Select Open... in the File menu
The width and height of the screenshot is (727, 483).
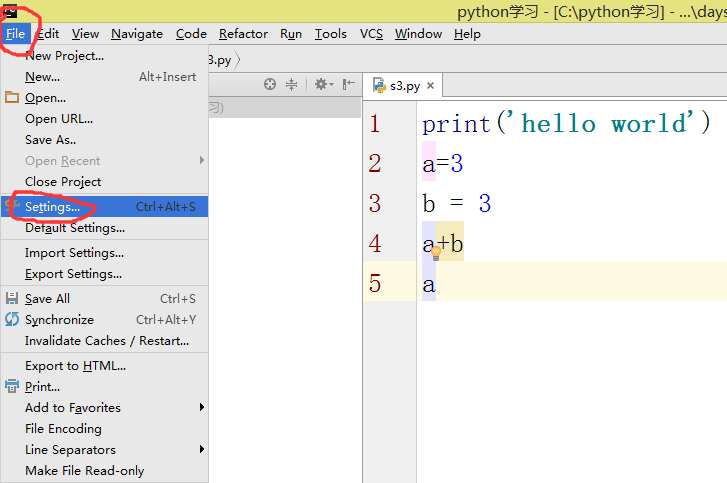coord(104,98)
